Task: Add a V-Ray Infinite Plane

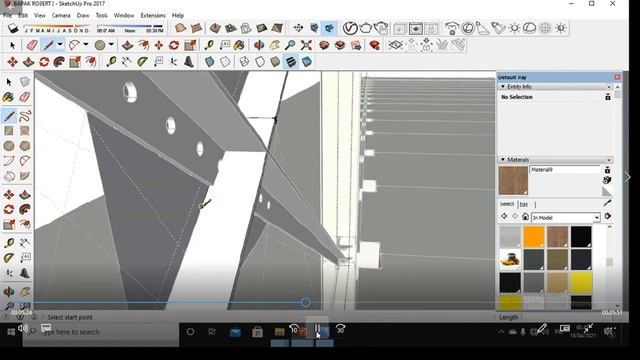Action: 395,45
